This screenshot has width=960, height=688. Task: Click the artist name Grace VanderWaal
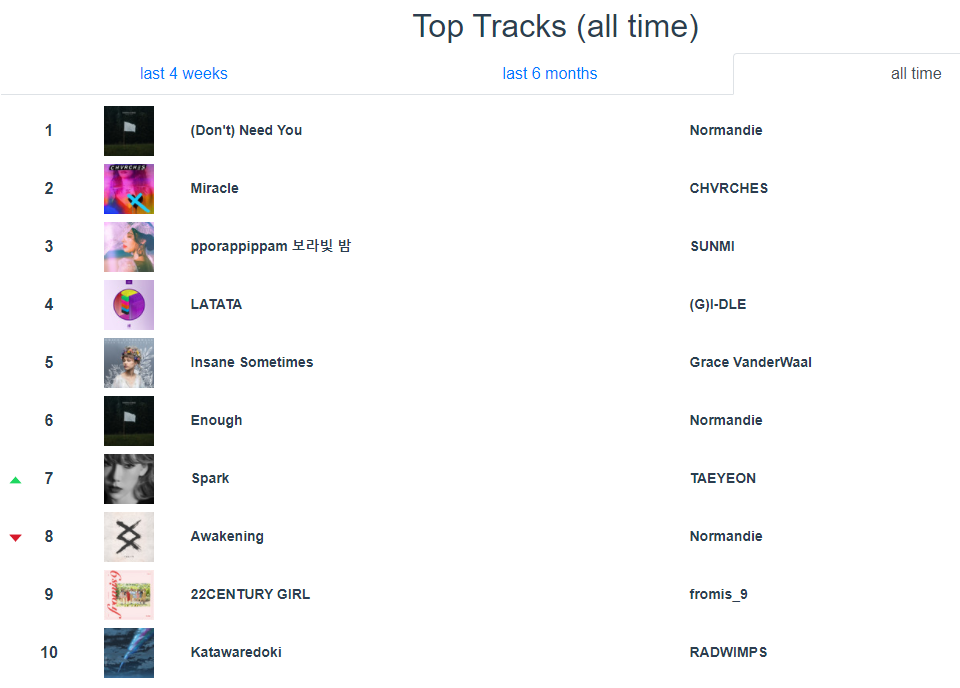(751, 362)
